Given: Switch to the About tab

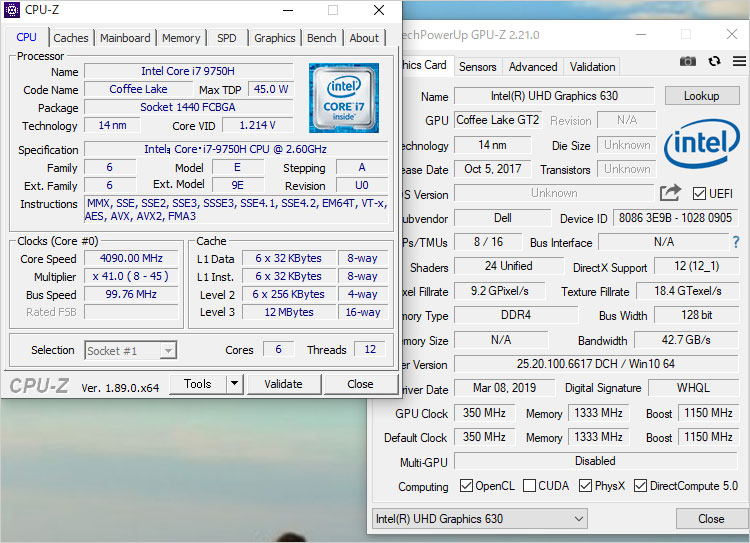Looking at the screenshot, I should tap(364, 38).
